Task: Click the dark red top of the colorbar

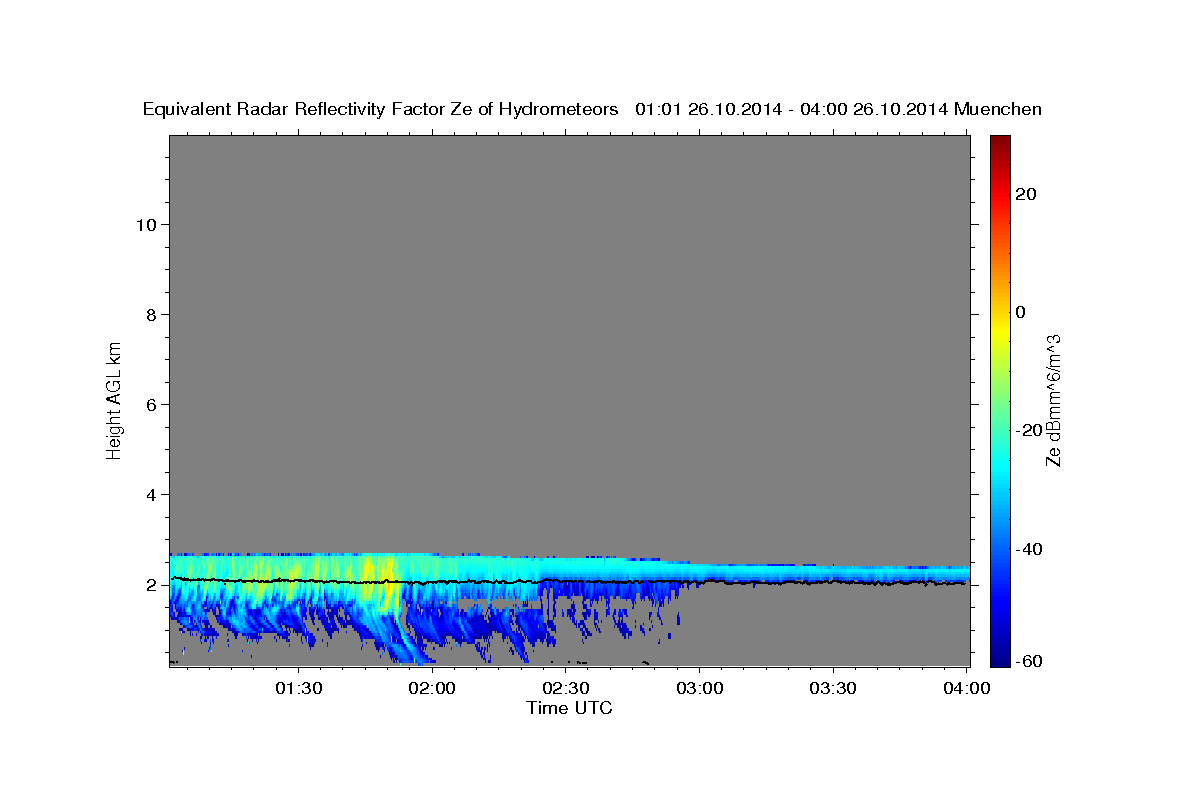Action: click(x=1000, y=143)
